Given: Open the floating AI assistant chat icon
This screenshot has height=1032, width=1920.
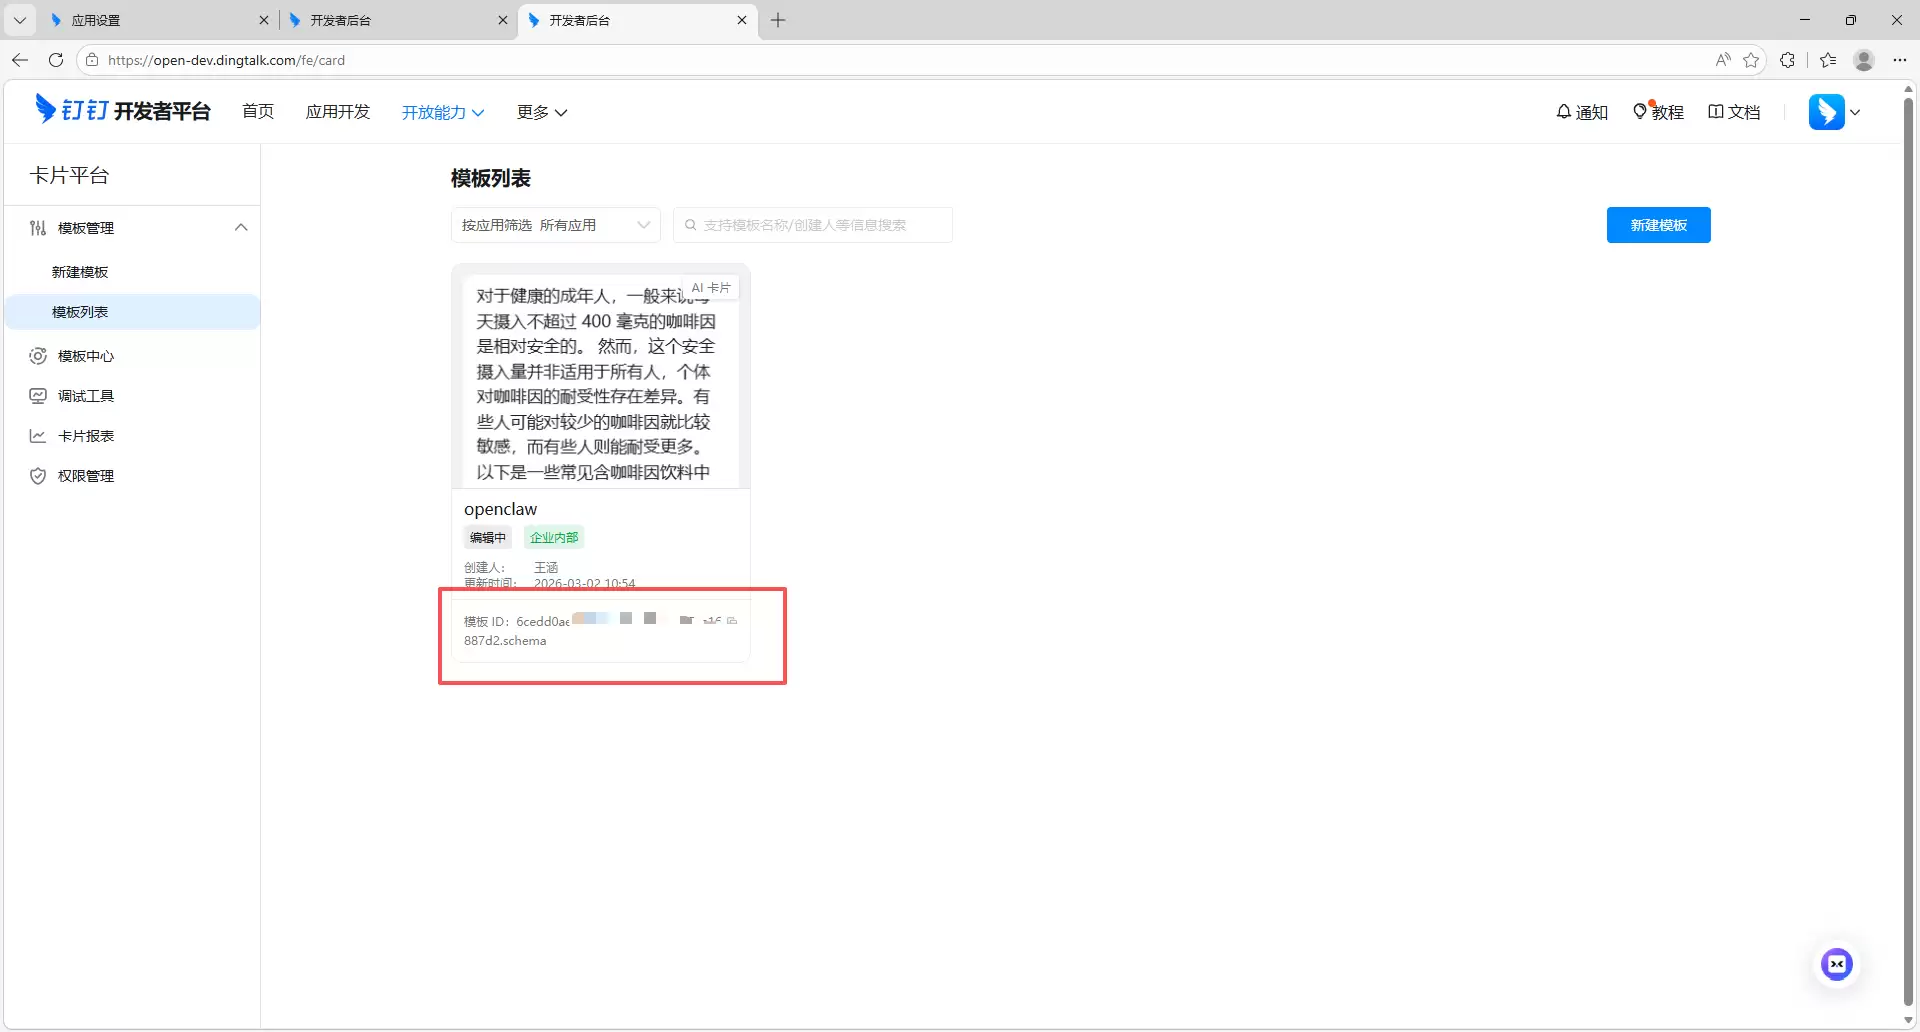Looking at the screenshot, I should click(x=1836, y=964).
